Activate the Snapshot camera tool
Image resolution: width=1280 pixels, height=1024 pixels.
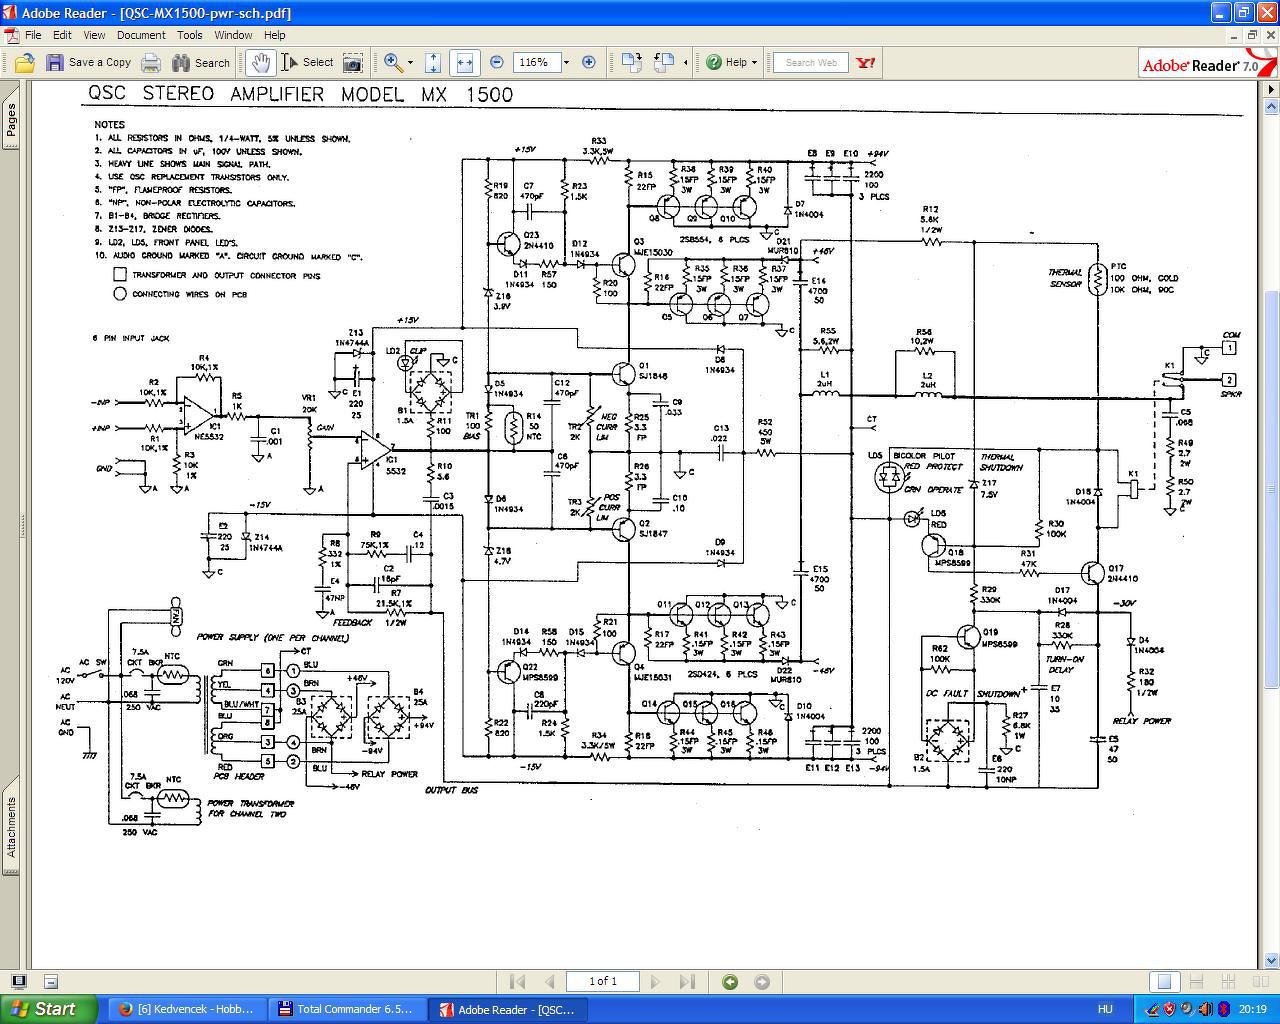tap(352, 62)
